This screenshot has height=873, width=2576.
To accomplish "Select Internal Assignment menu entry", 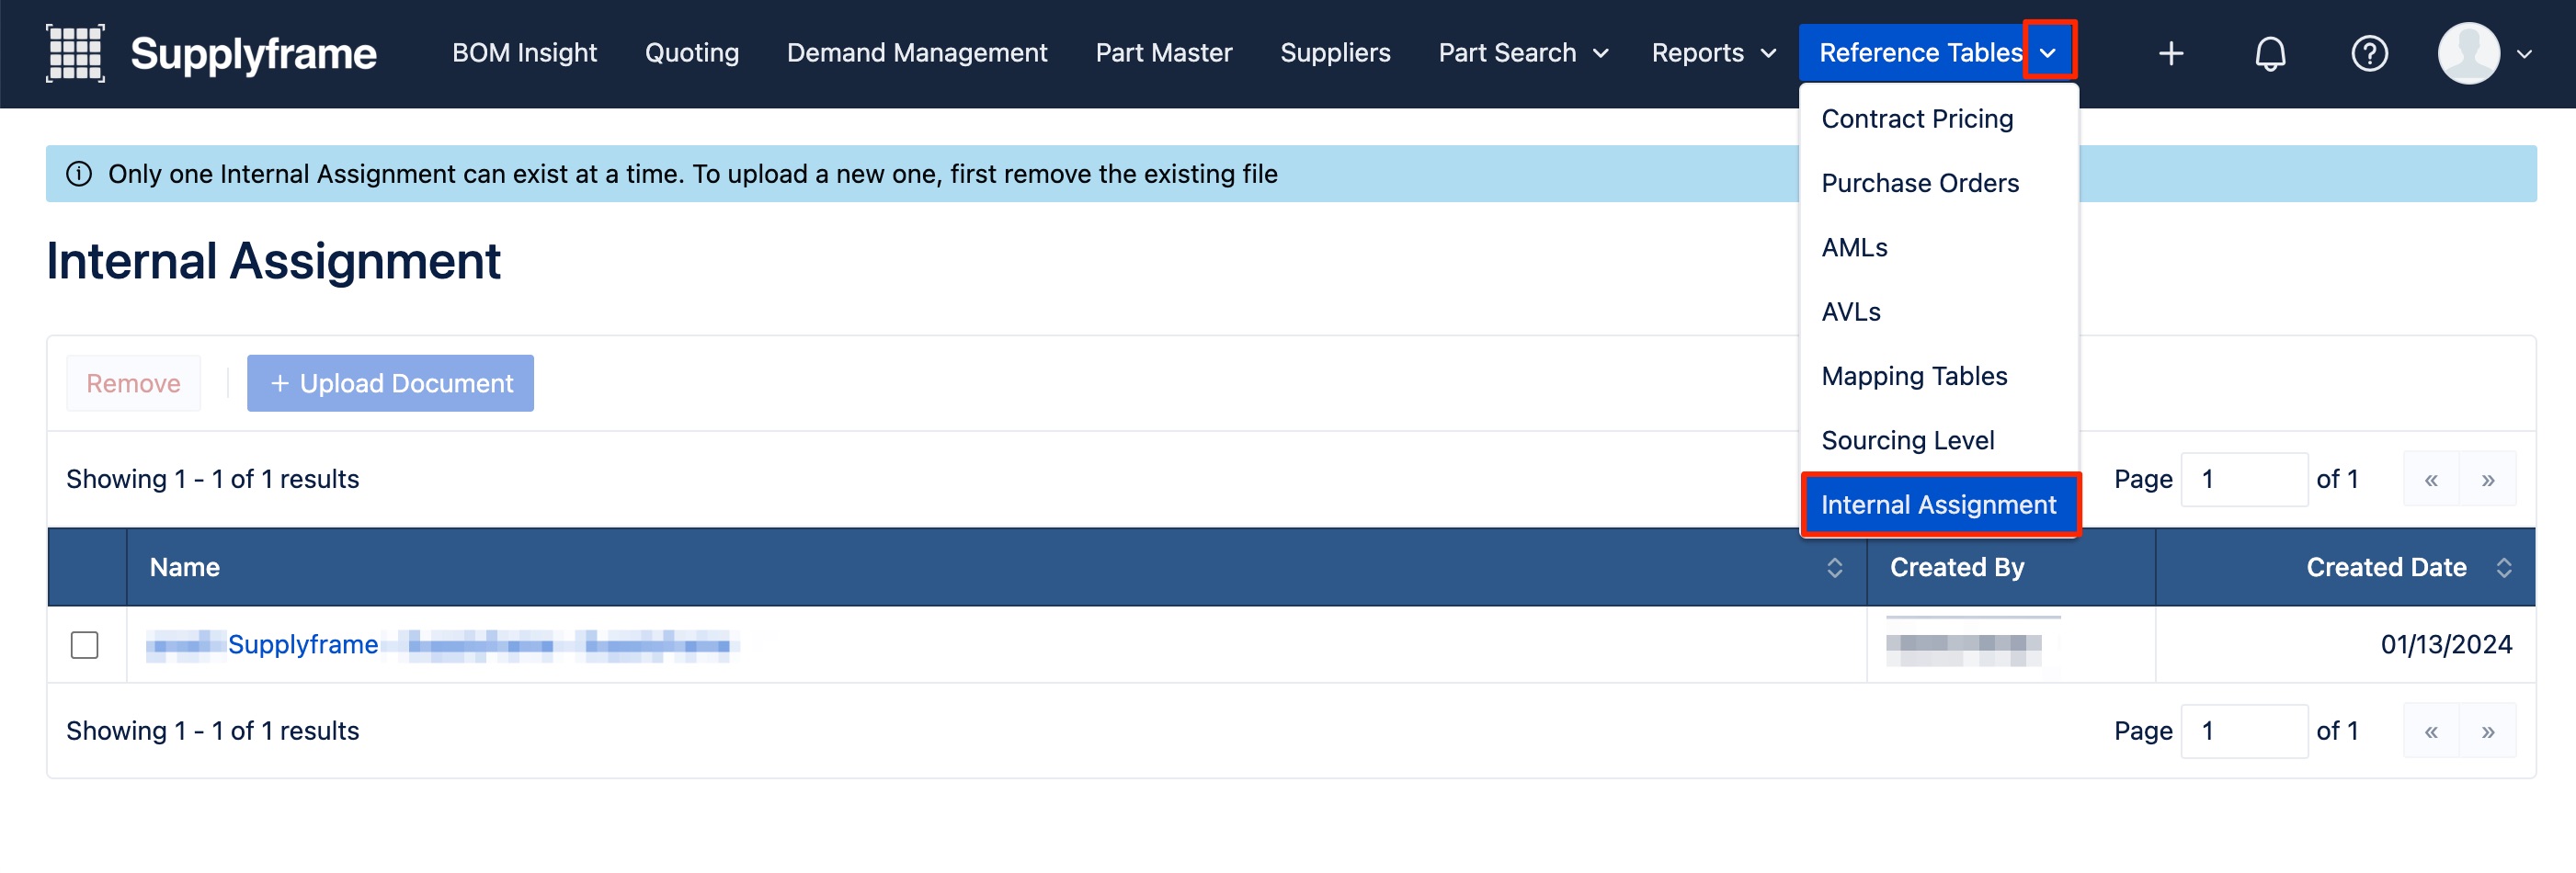I will (x=1938, y=505).
